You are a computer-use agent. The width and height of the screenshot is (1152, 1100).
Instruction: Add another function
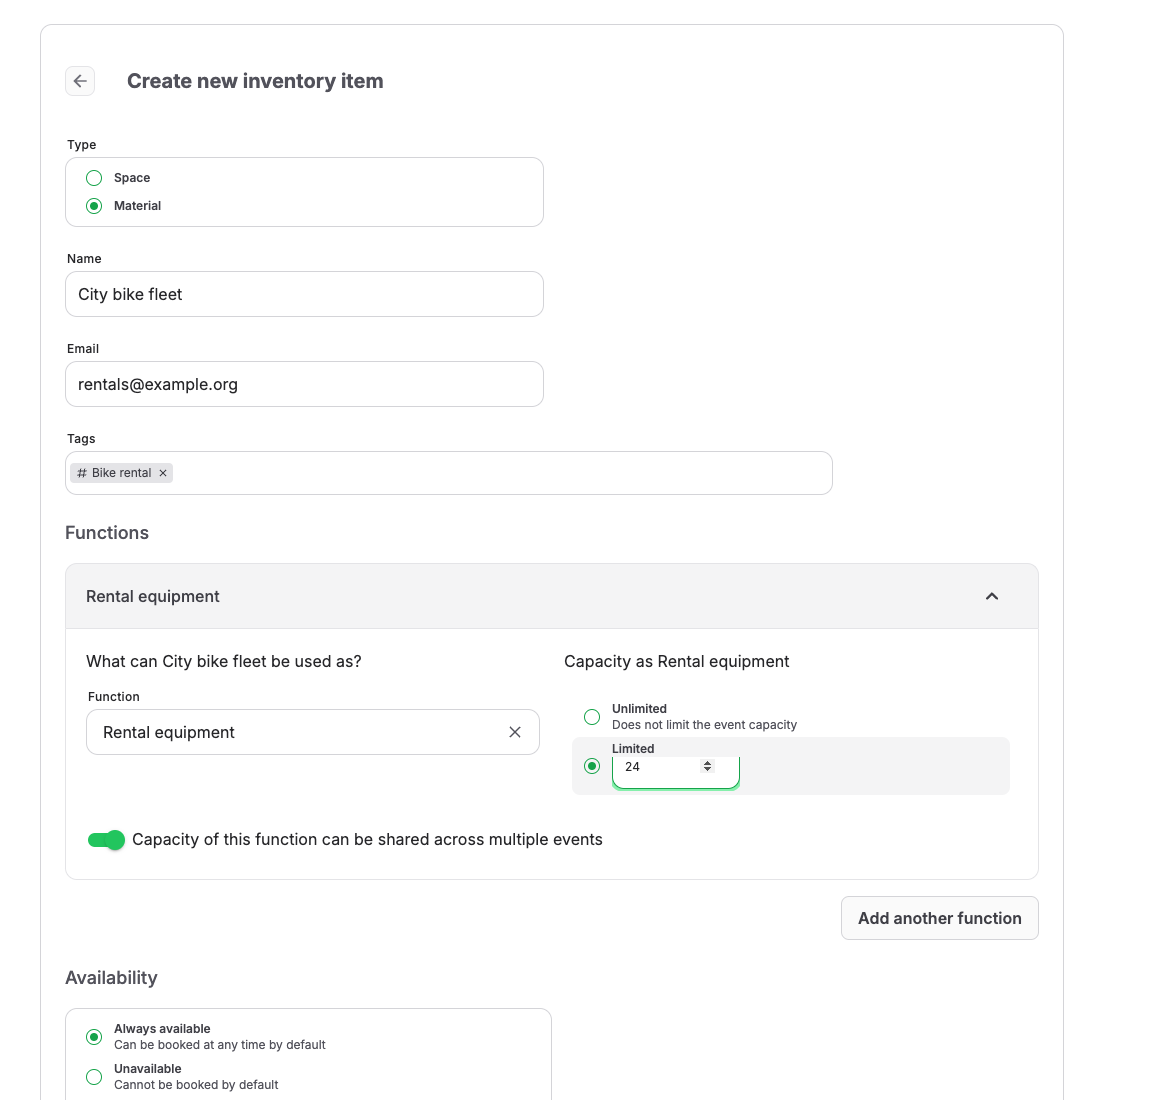point(940,918)
